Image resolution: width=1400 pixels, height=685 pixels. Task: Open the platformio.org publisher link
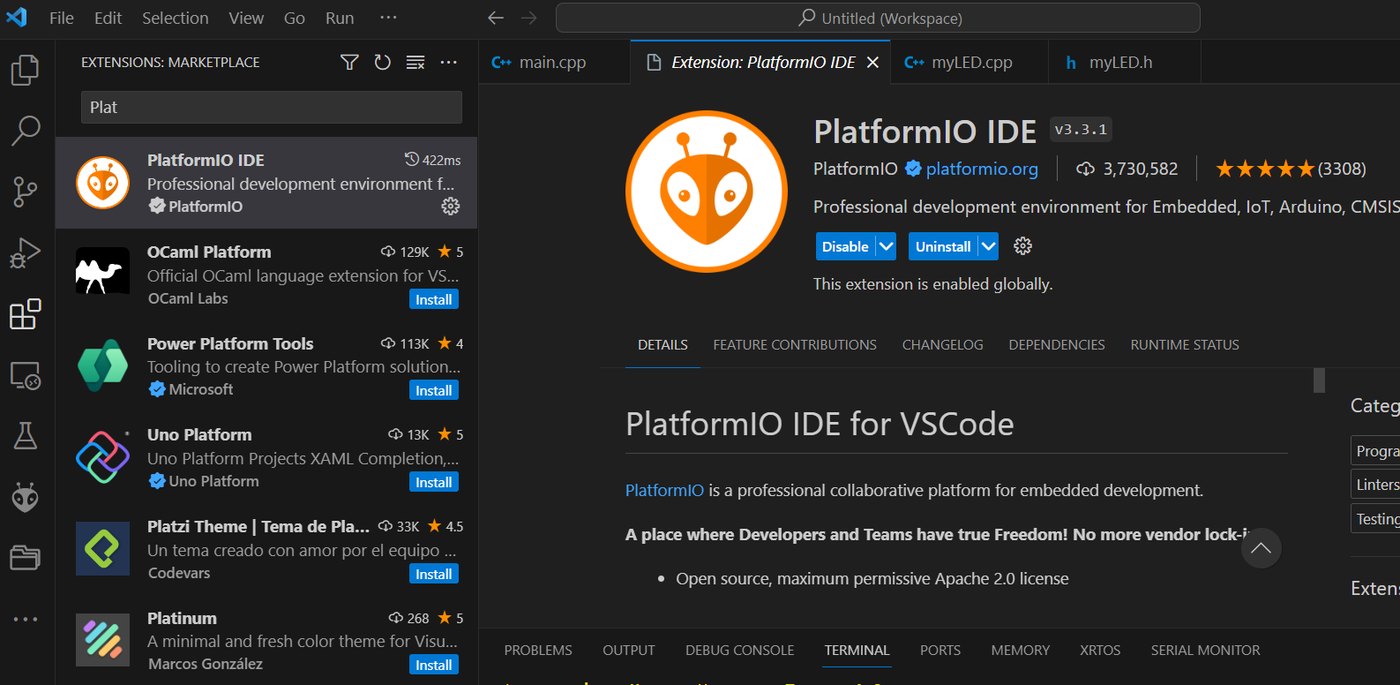click(x=982, y=169)
